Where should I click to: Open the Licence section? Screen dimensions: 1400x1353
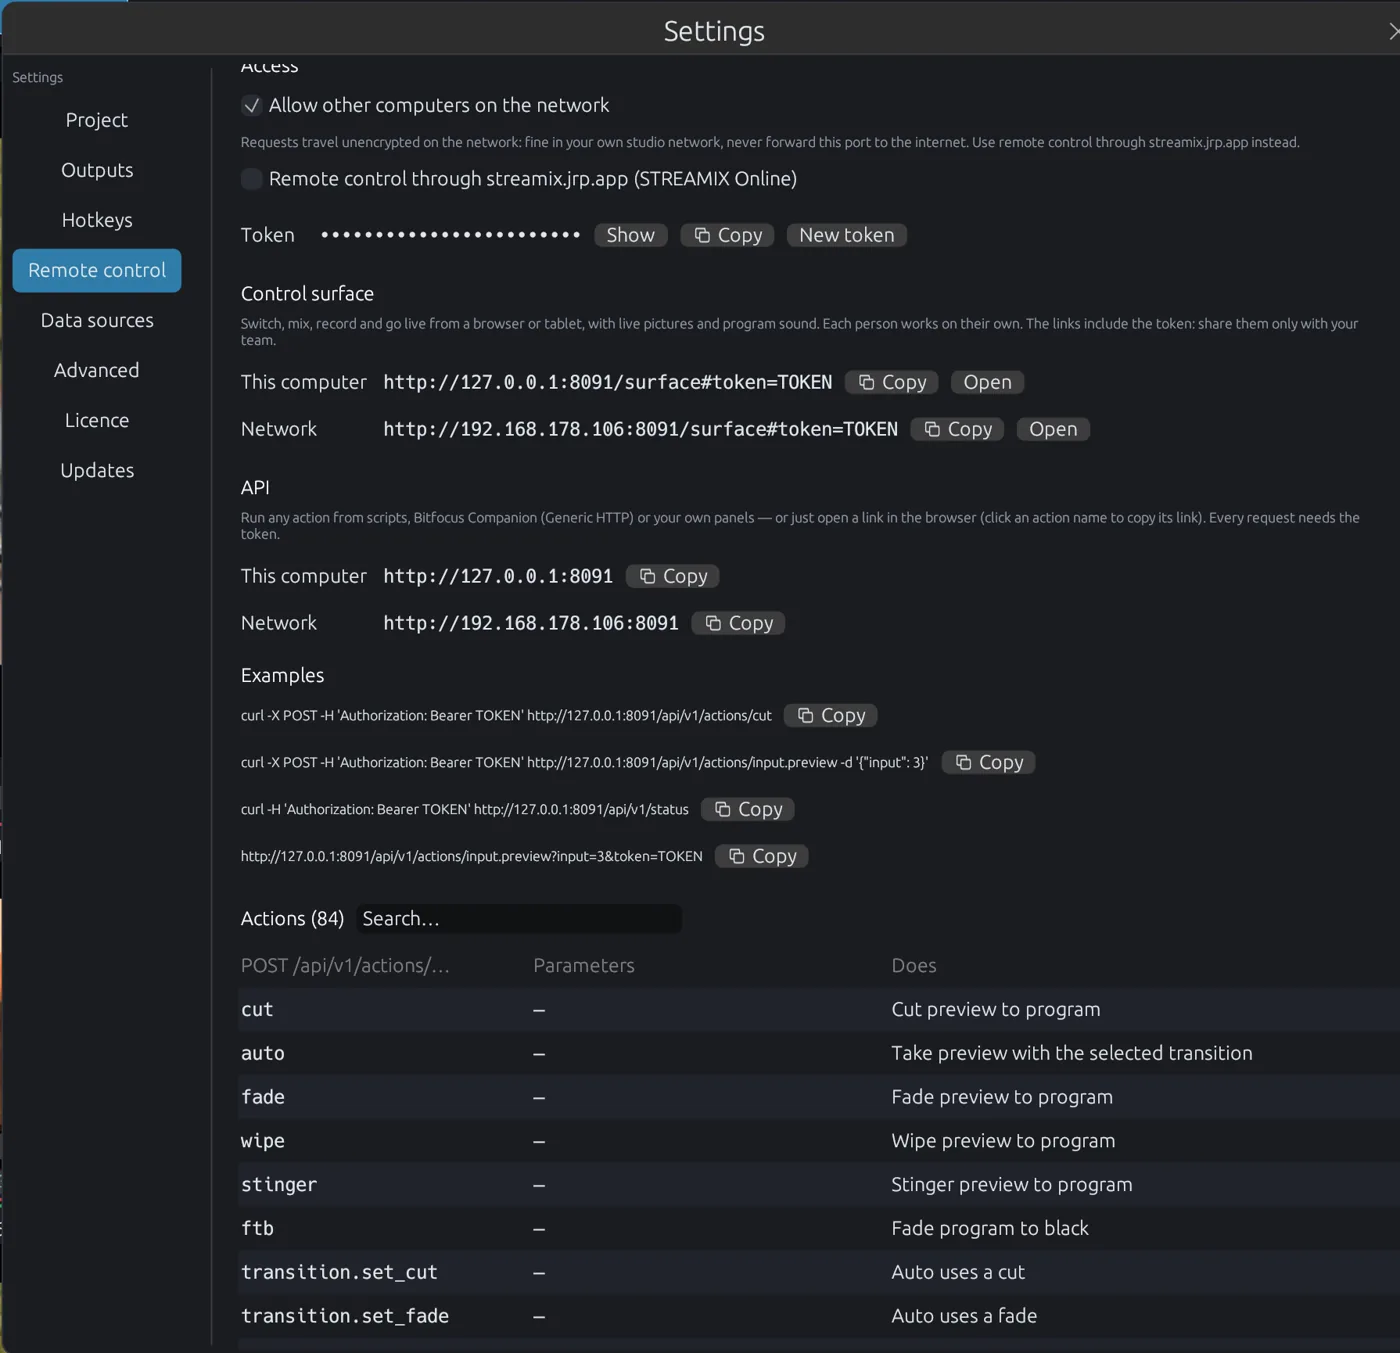pos(97,420)
